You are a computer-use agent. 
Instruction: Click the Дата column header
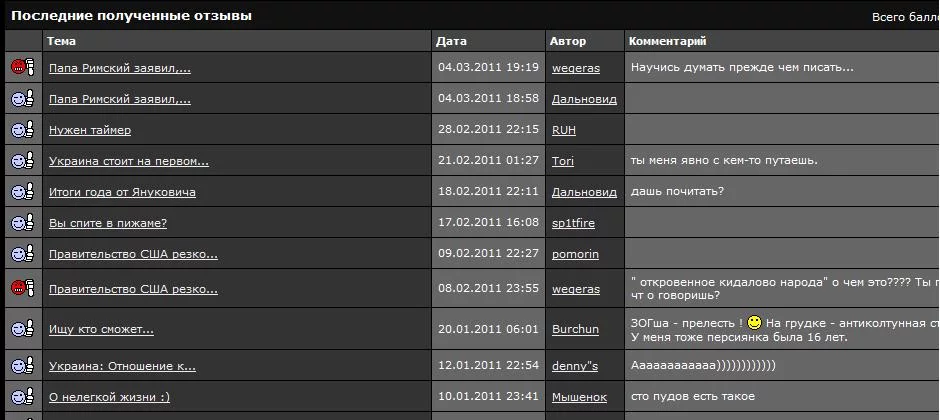click(451, 41)
